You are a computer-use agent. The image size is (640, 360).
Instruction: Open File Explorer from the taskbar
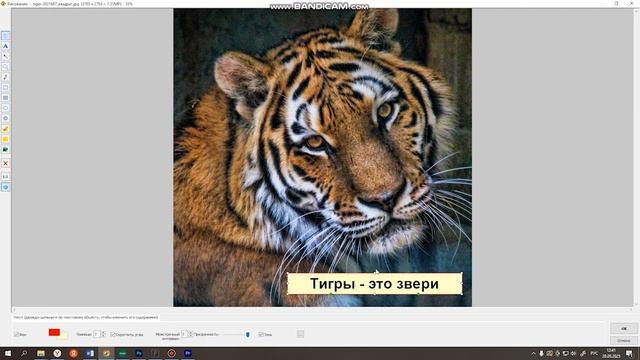tap(41, 353)
